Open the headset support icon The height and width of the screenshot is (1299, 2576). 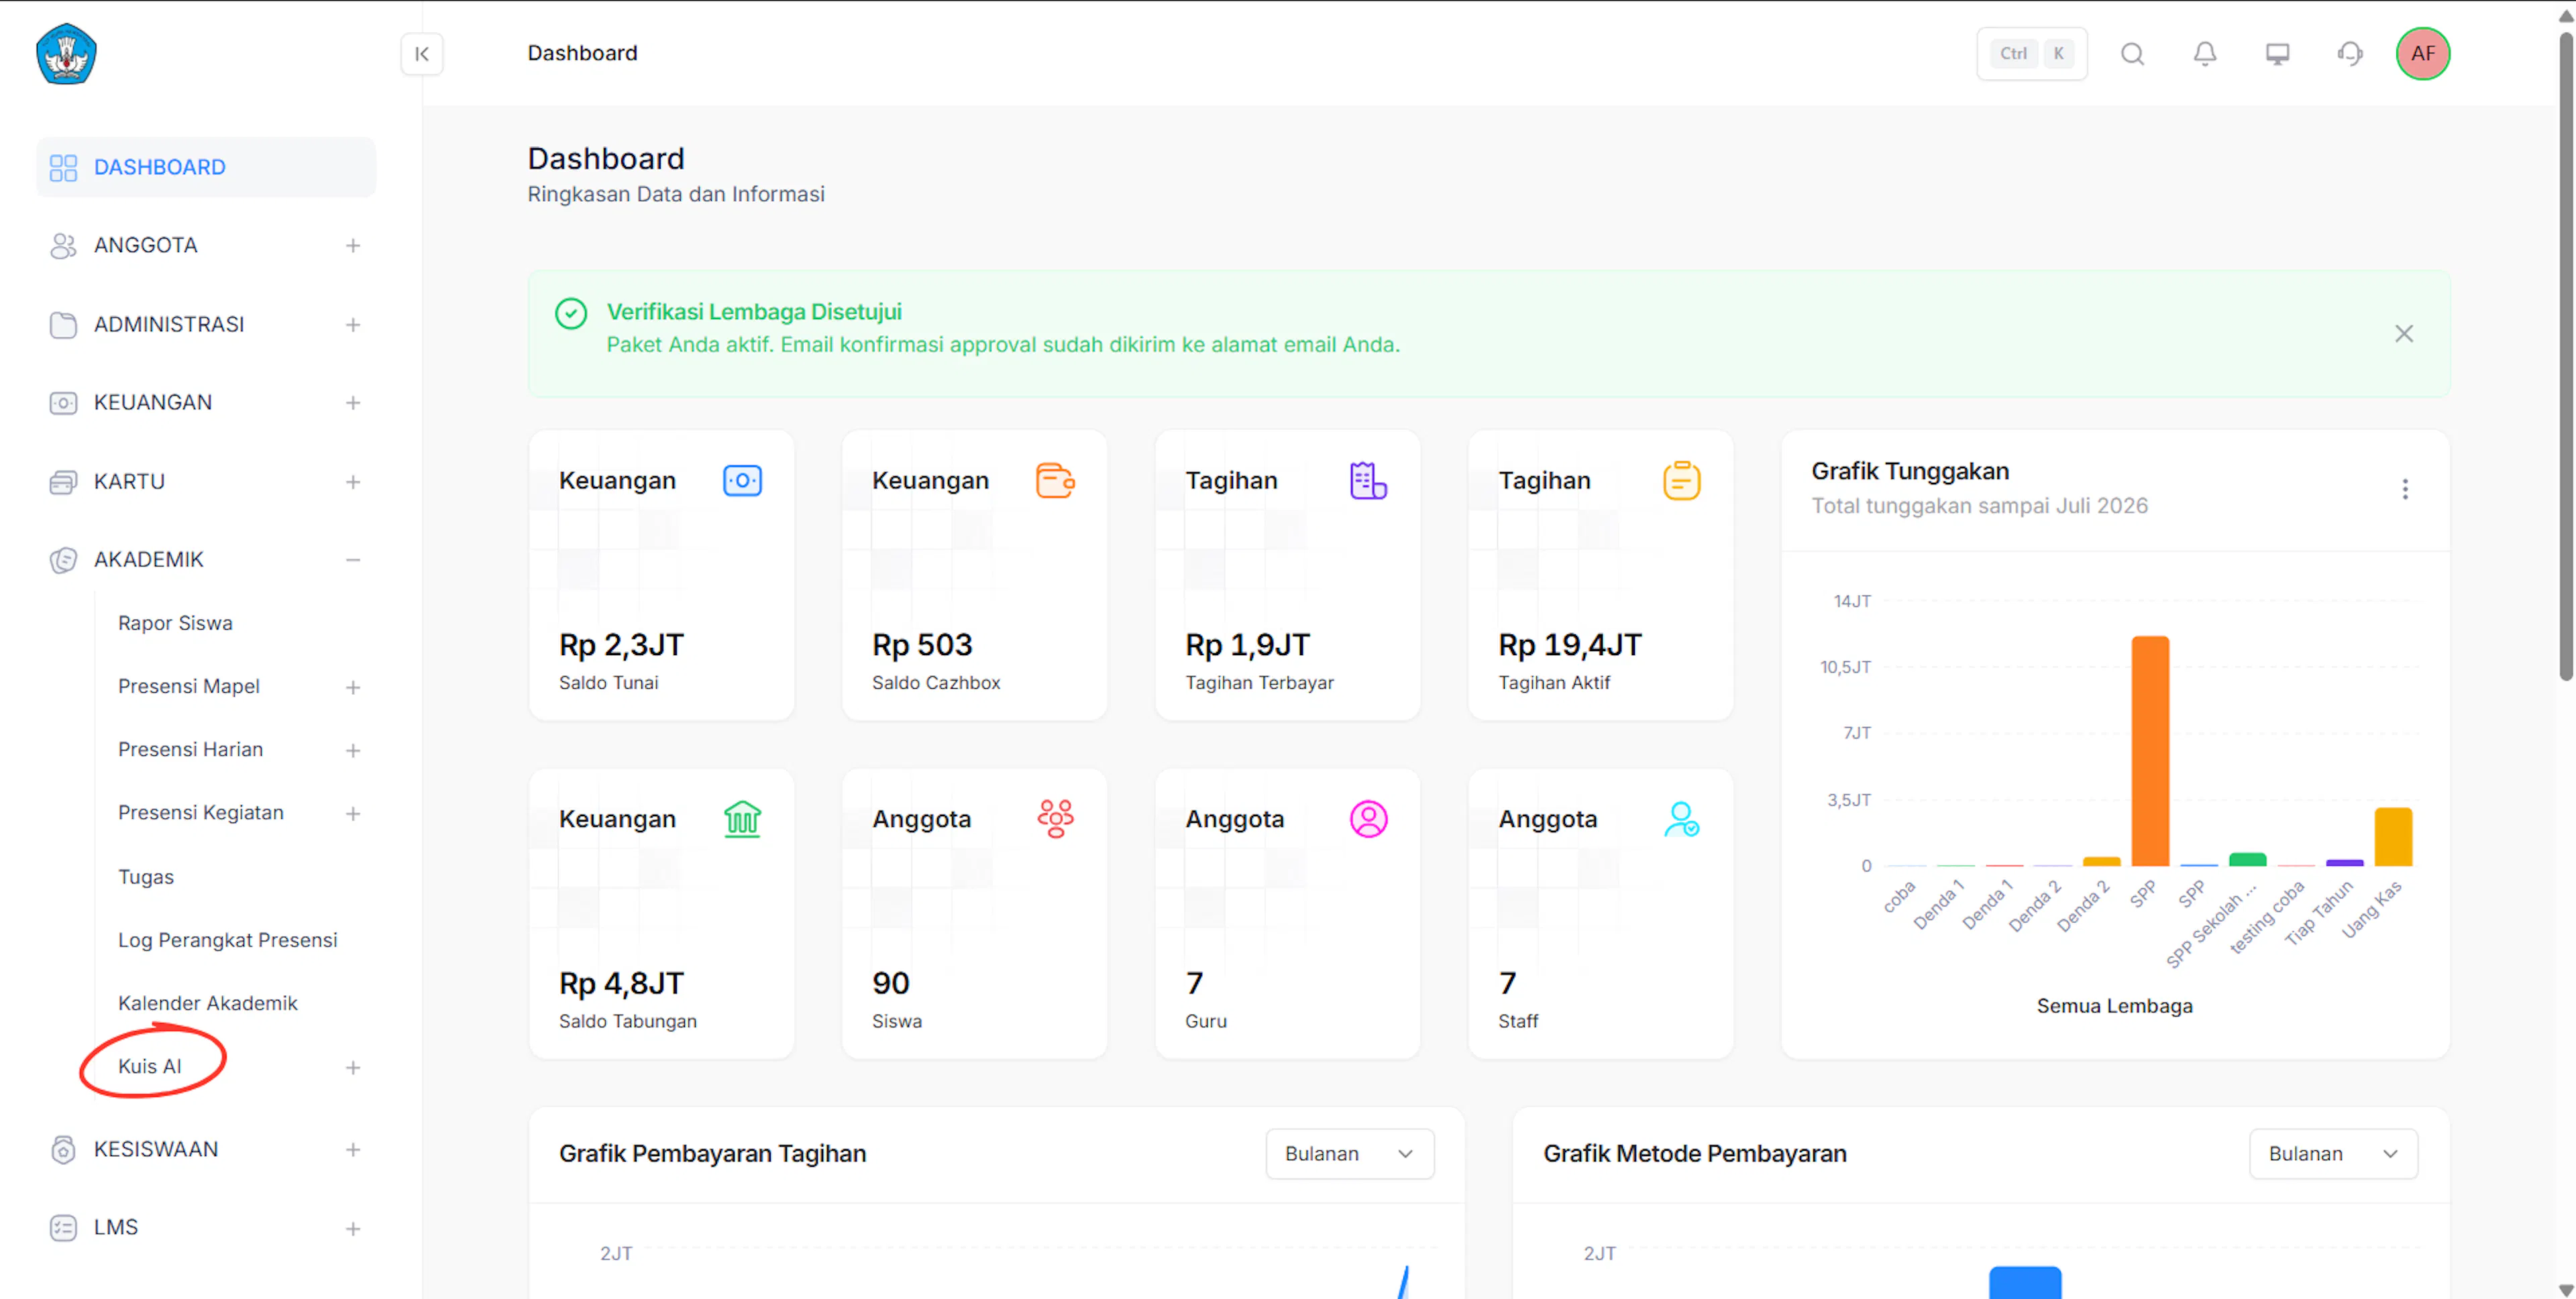[2350, 54]
